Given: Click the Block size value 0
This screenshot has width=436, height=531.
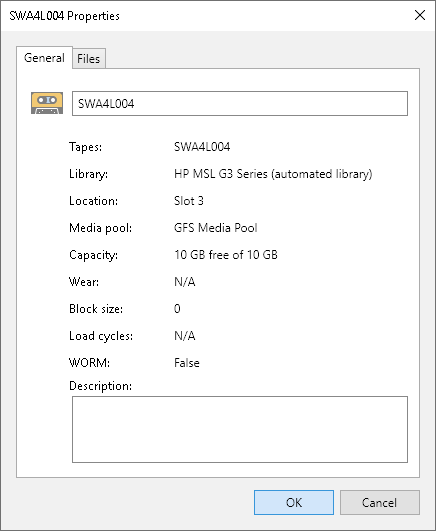Looking at the screenshot, I should 177,309.
